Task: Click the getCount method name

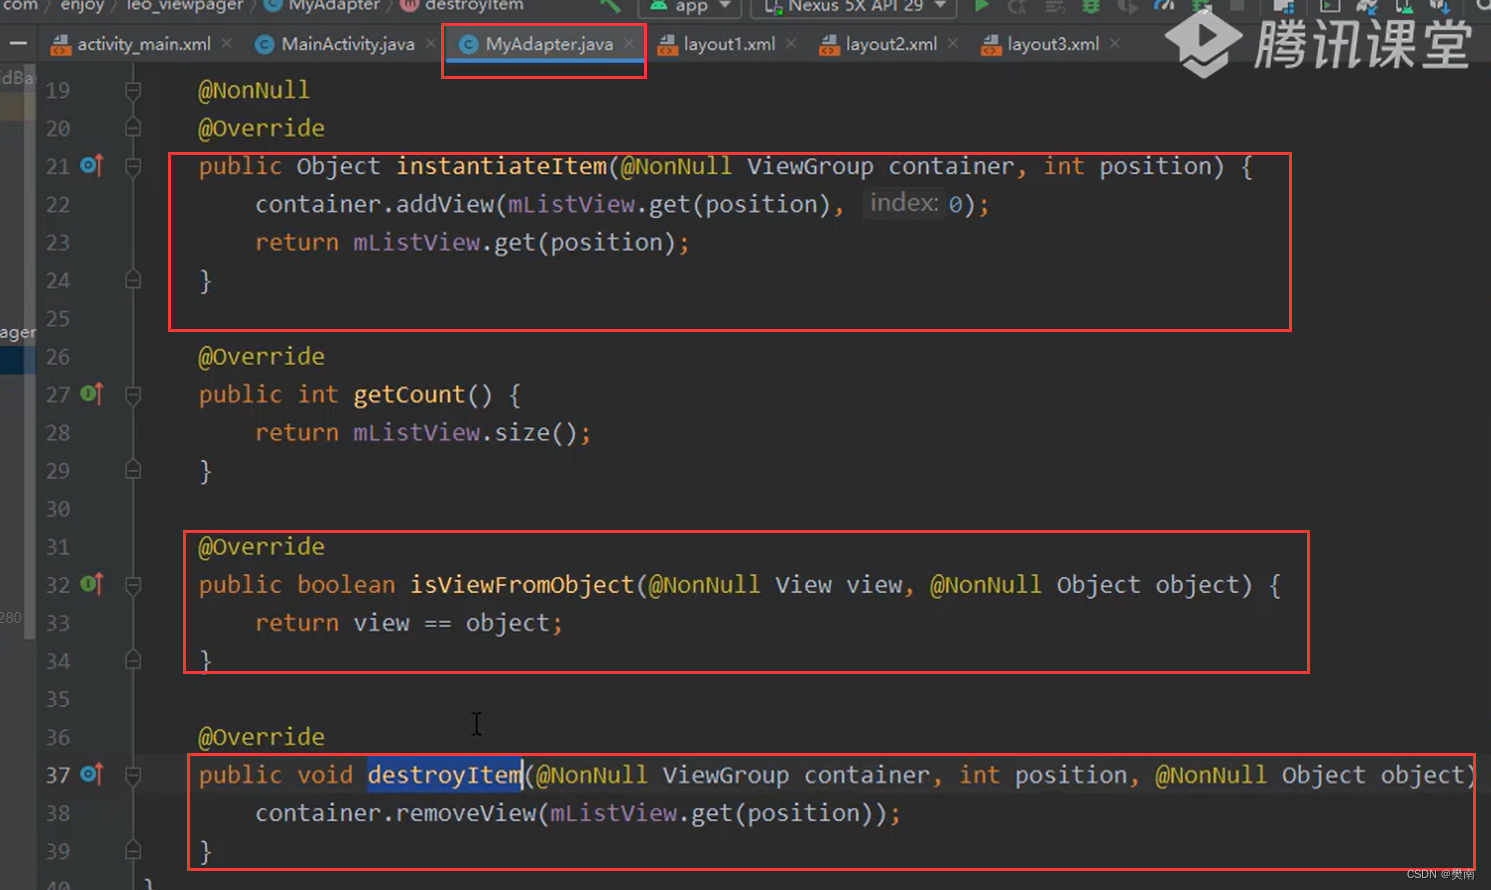Action: click(x=409, y=395)
